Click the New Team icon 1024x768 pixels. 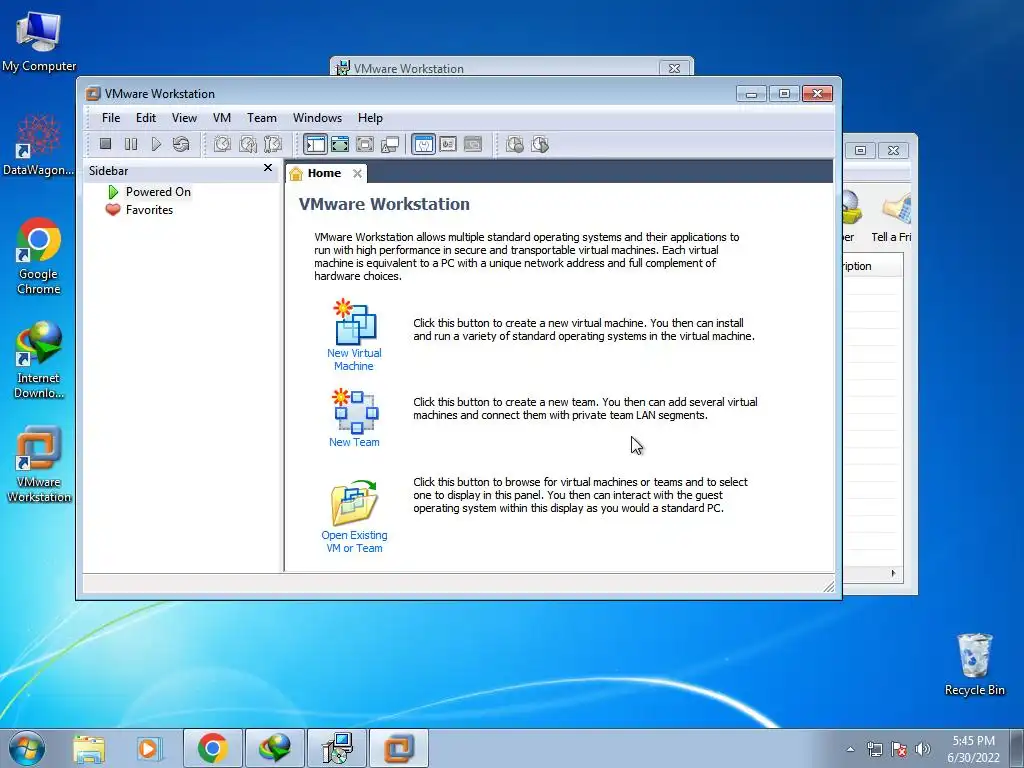click(355, 411)
